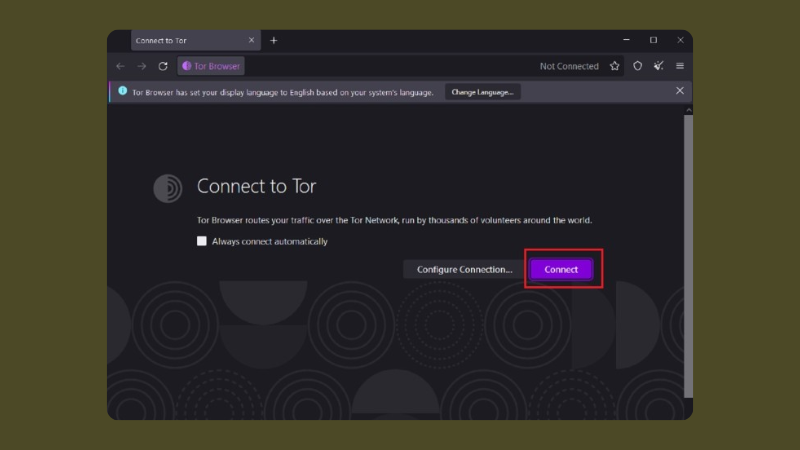Maximize the Tor Browser window
This screenshot has width=800, height=450.
click(653, 40)
